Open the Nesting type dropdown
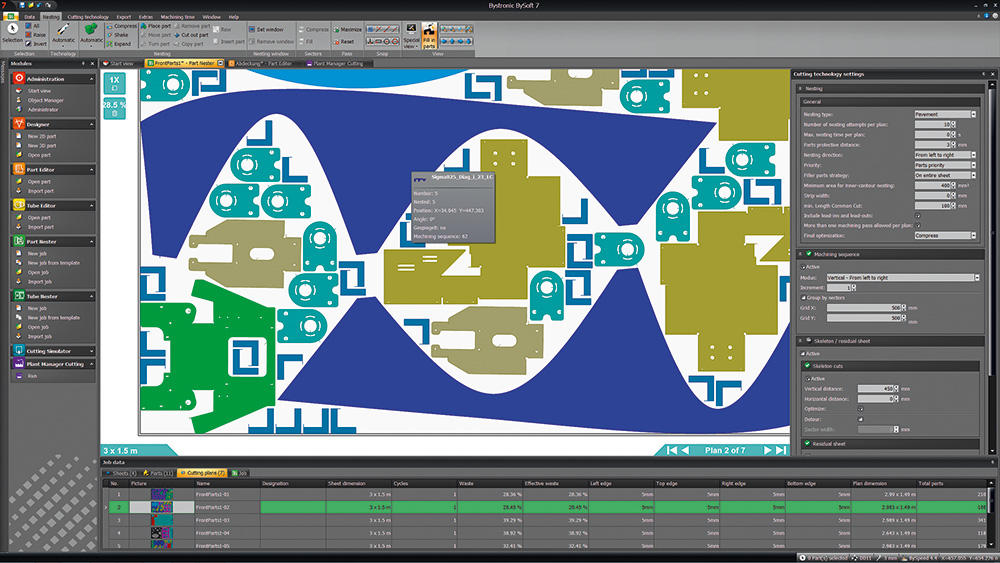Image resolution: width=1000 pixels, height=563 pixels. pyautogui.click(x=945, y=114)
